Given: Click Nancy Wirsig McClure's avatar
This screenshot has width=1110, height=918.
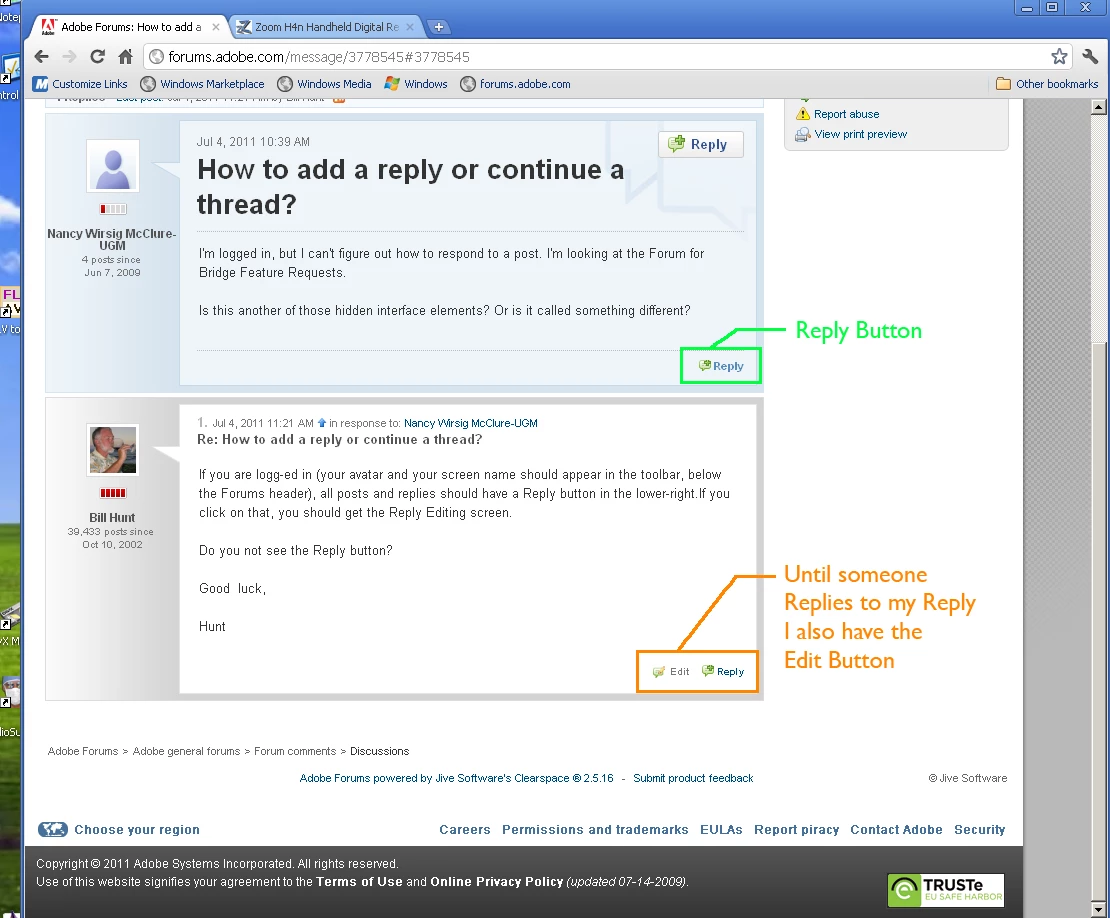Looking at the screenshot, I should tap(113, 166).
